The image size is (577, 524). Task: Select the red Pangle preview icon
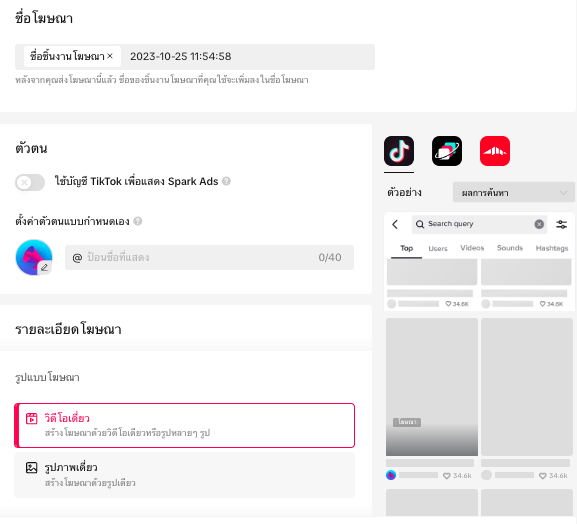click(x=495, y=151)
